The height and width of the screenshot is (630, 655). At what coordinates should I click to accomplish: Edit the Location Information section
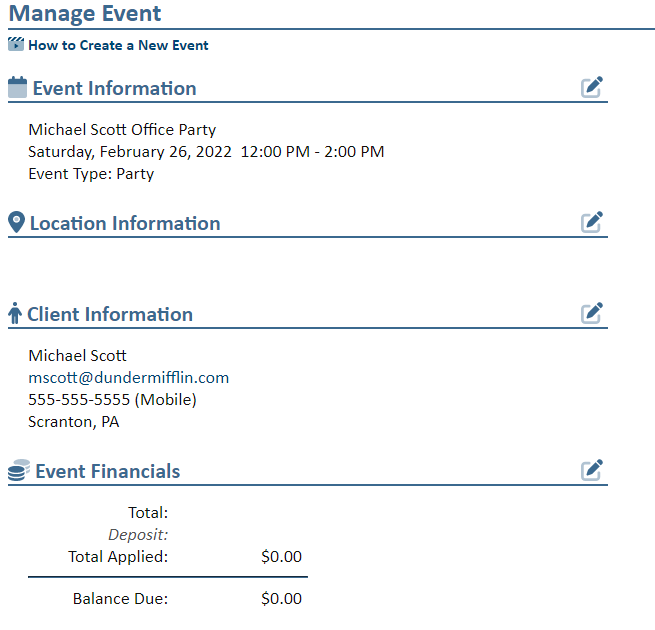click(x=592, y=221)
